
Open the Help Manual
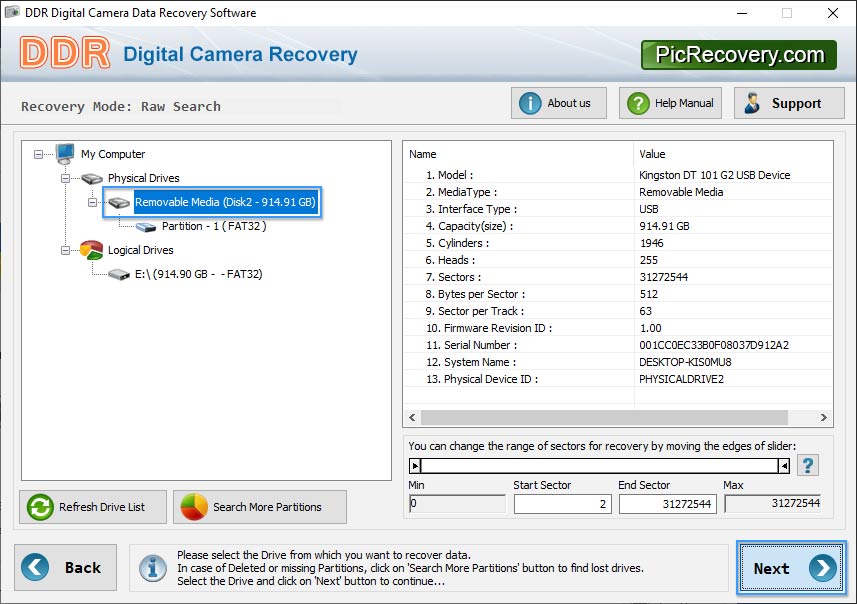670,103
